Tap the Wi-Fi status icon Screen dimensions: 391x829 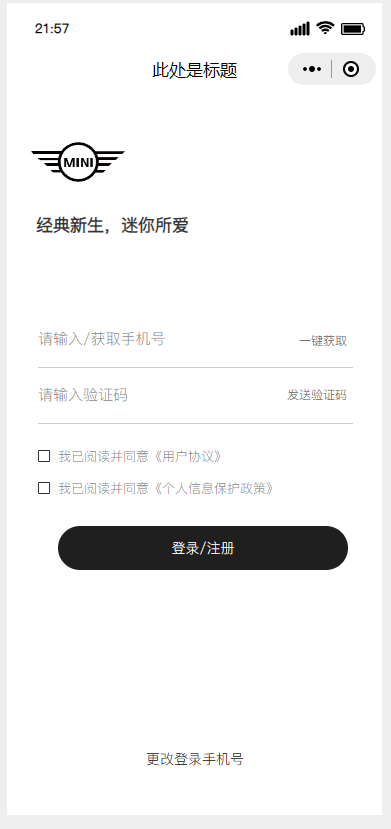(325, 28)
